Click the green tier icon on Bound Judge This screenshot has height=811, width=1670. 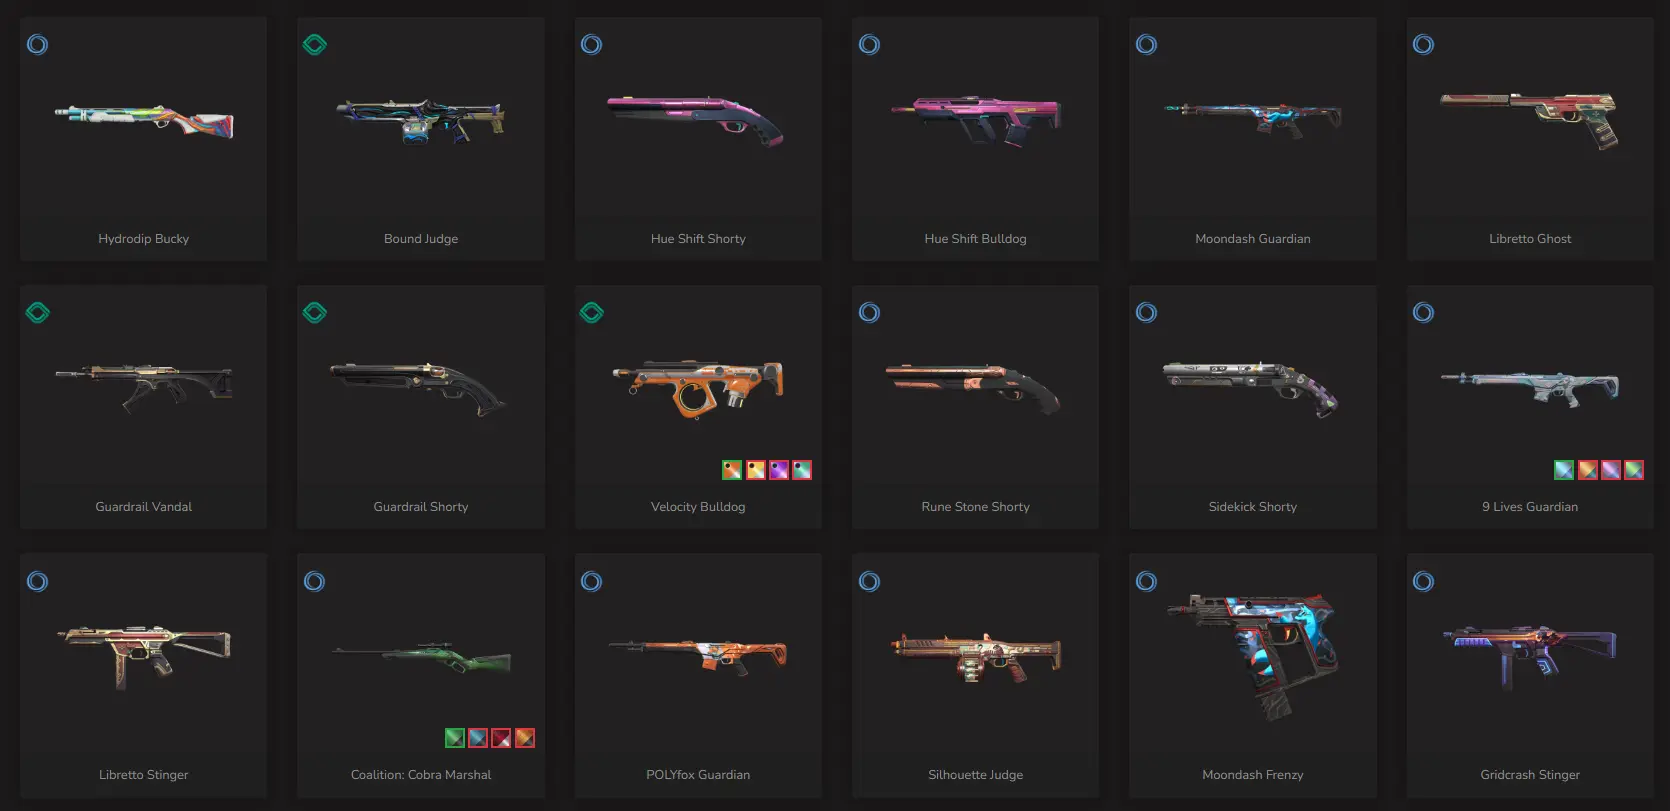click(x=314, y=44)
